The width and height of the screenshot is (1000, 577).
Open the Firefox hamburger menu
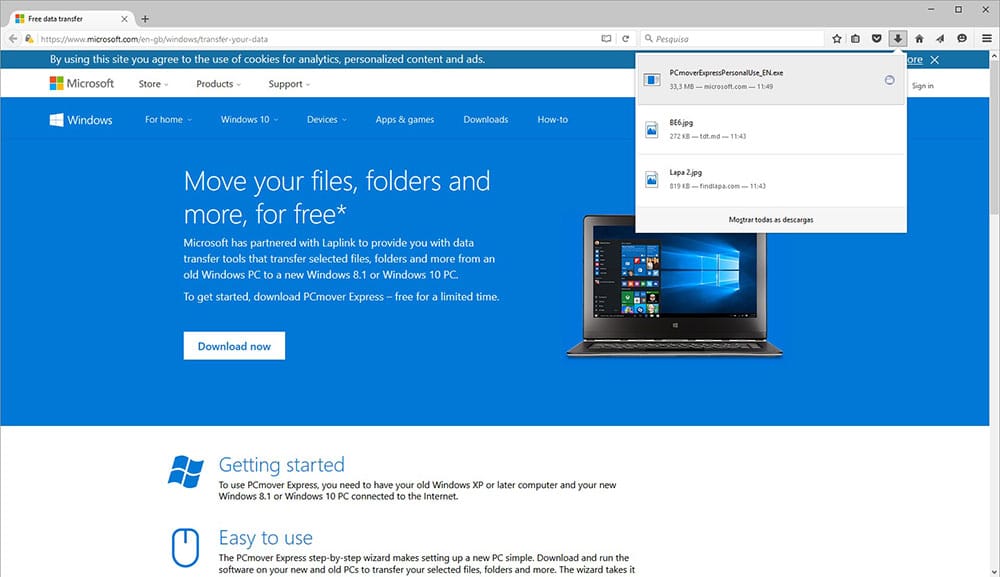point(986,38)
